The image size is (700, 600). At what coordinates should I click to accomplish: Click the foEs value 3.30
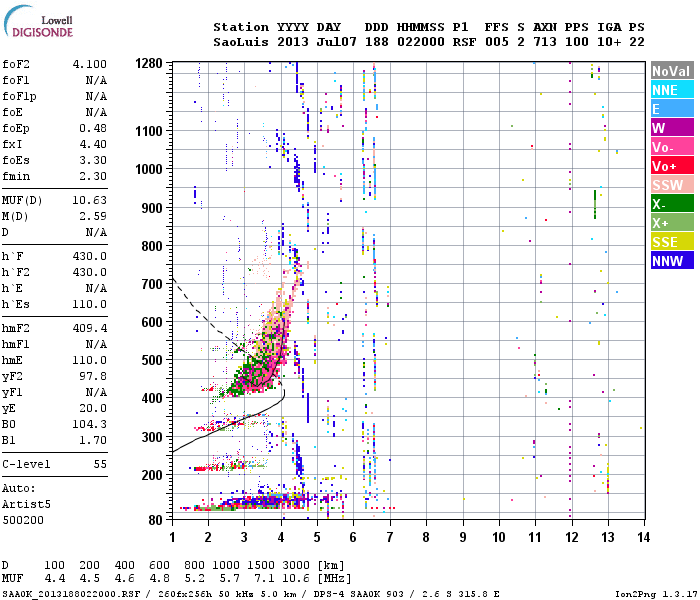click(93, 160)
